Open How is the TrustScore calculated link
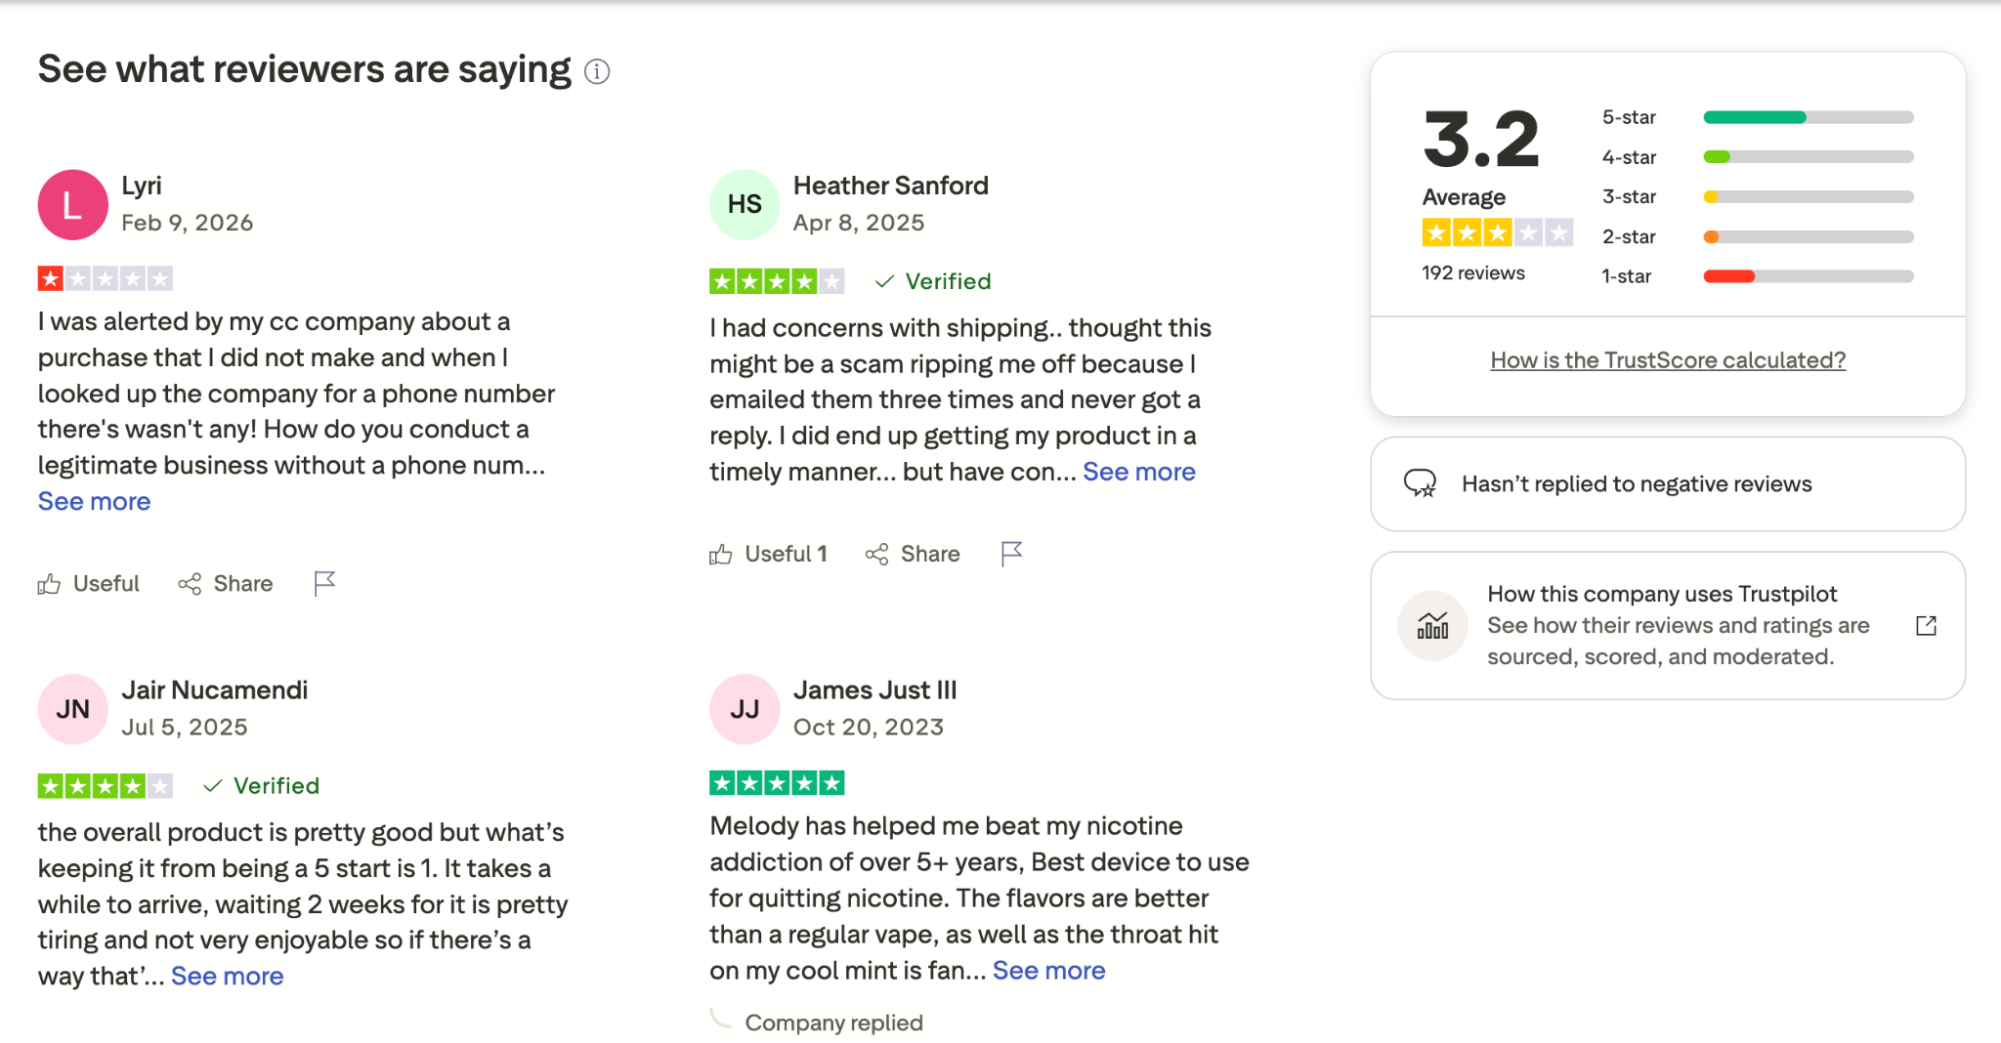2001x1043 pixels. 1667,360
